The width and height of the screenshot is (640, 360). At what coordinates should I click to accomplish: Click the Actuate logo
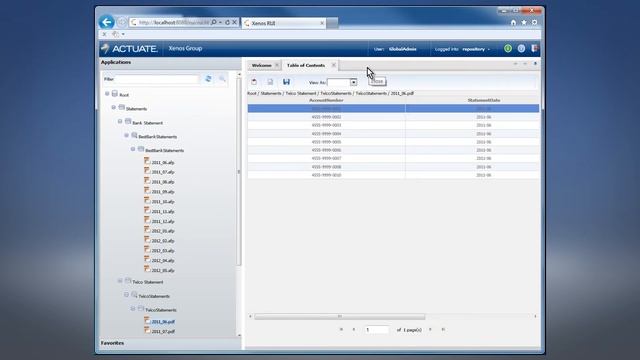tap(129, 49)
